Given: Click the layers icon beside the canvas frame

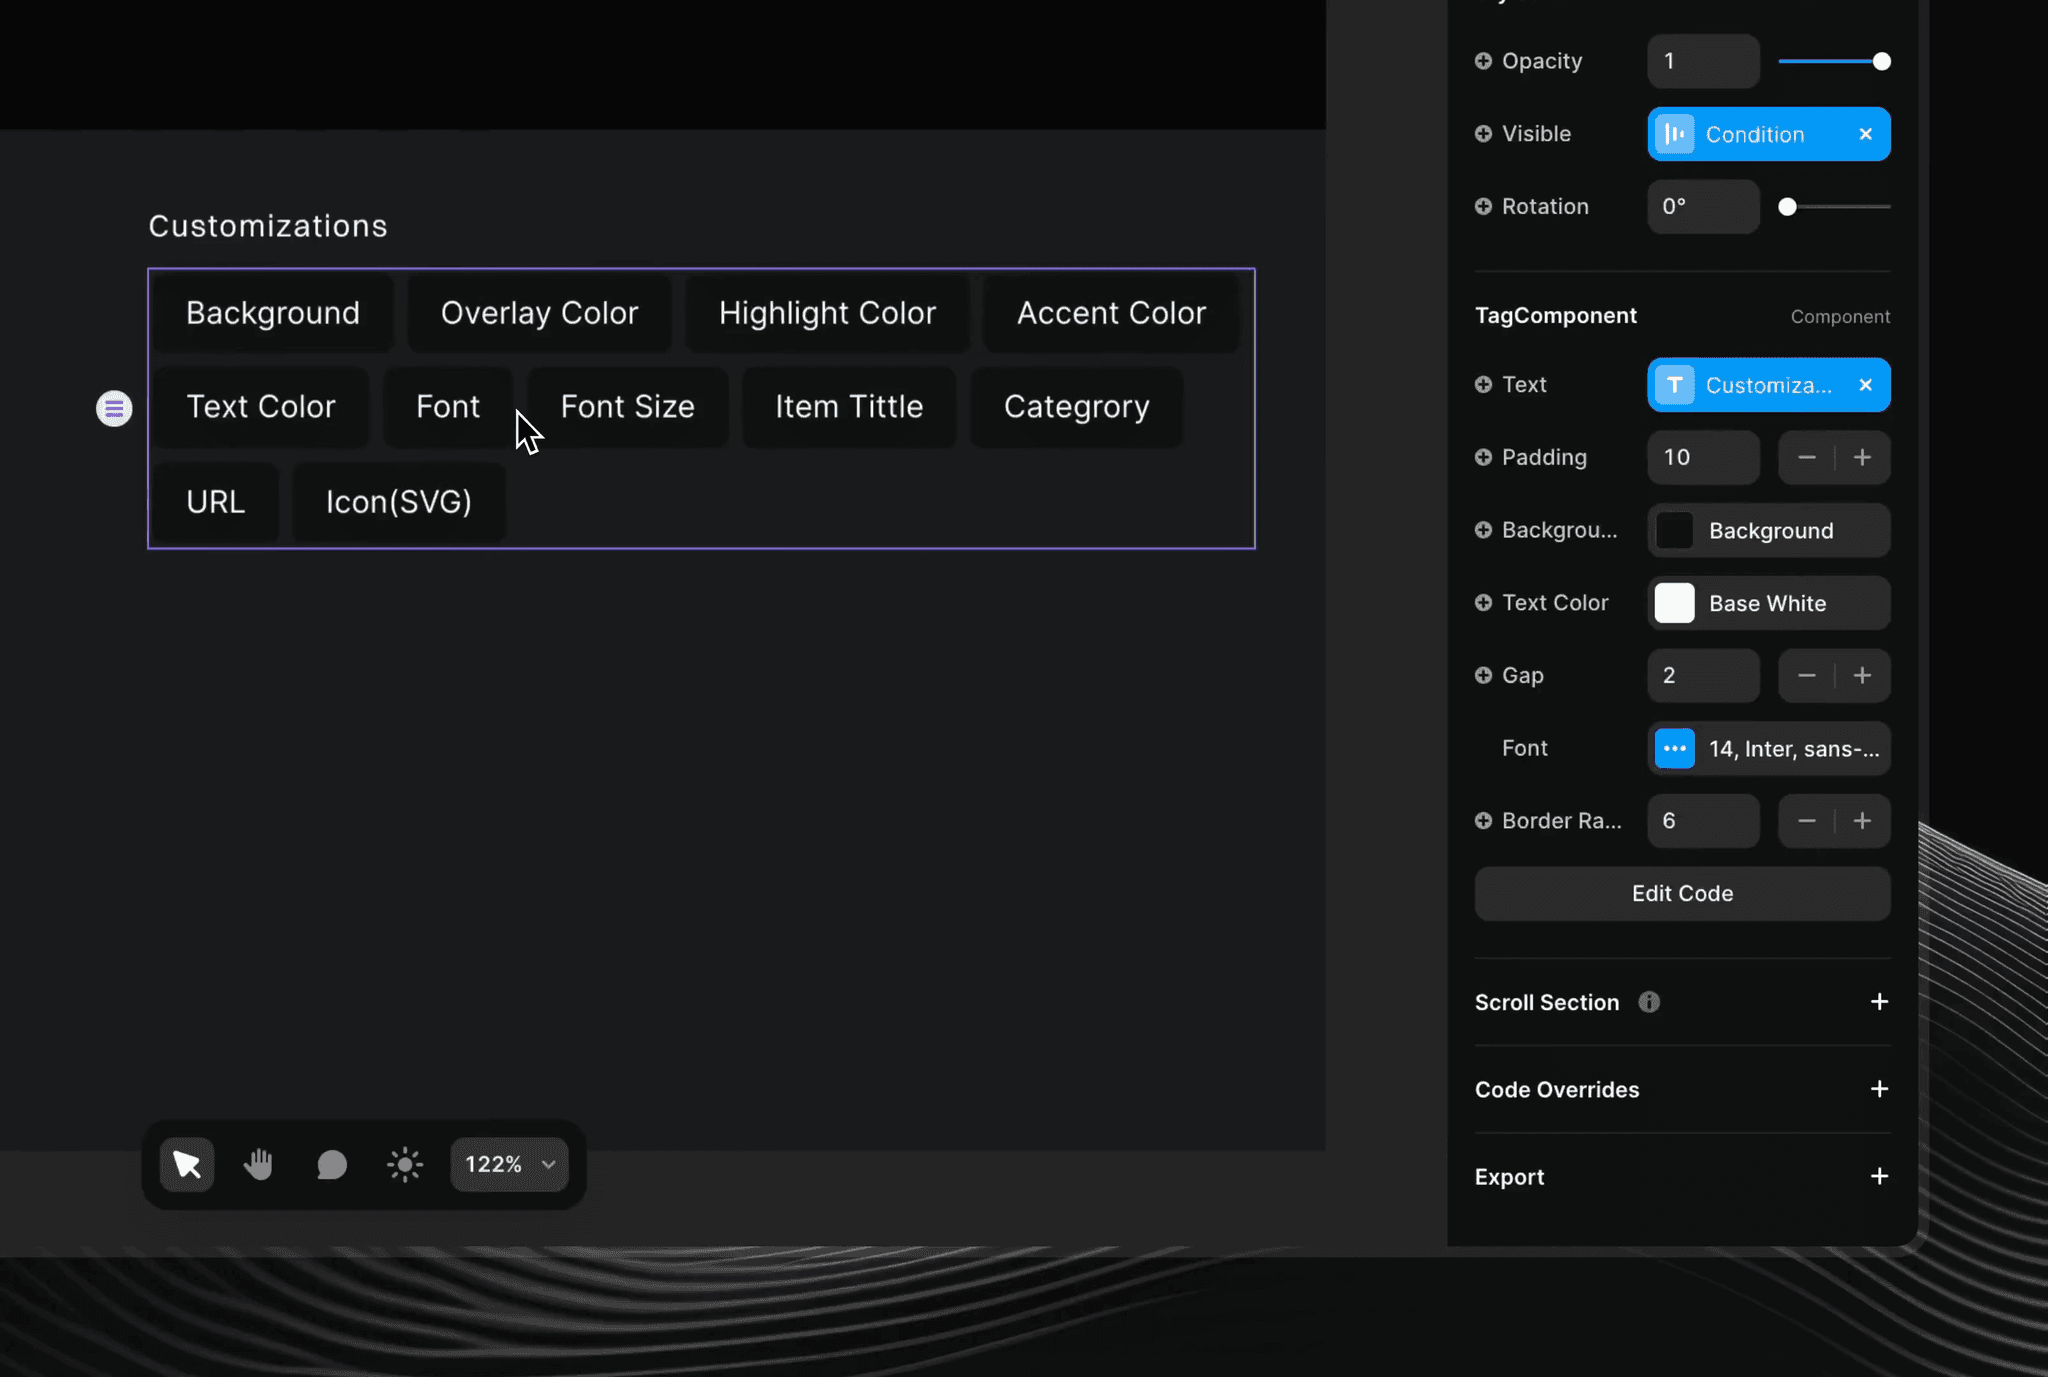Looking at the screenshot, I should 113,408.
